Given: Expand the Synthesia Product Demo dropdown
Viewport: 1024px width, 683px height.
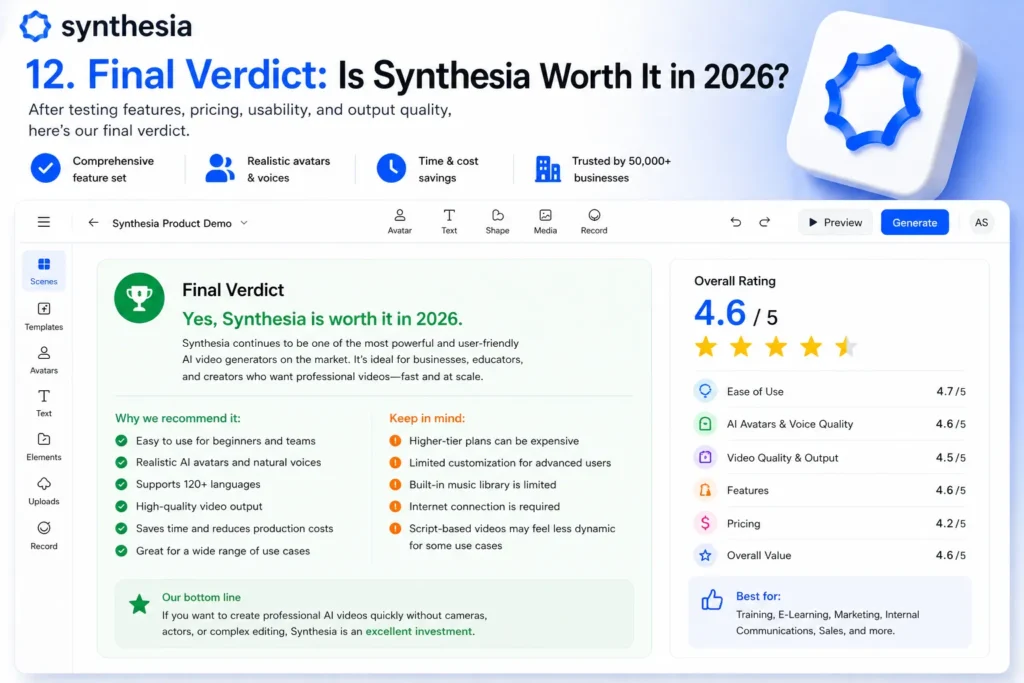Looking at the screenshot, I should 244,223.
